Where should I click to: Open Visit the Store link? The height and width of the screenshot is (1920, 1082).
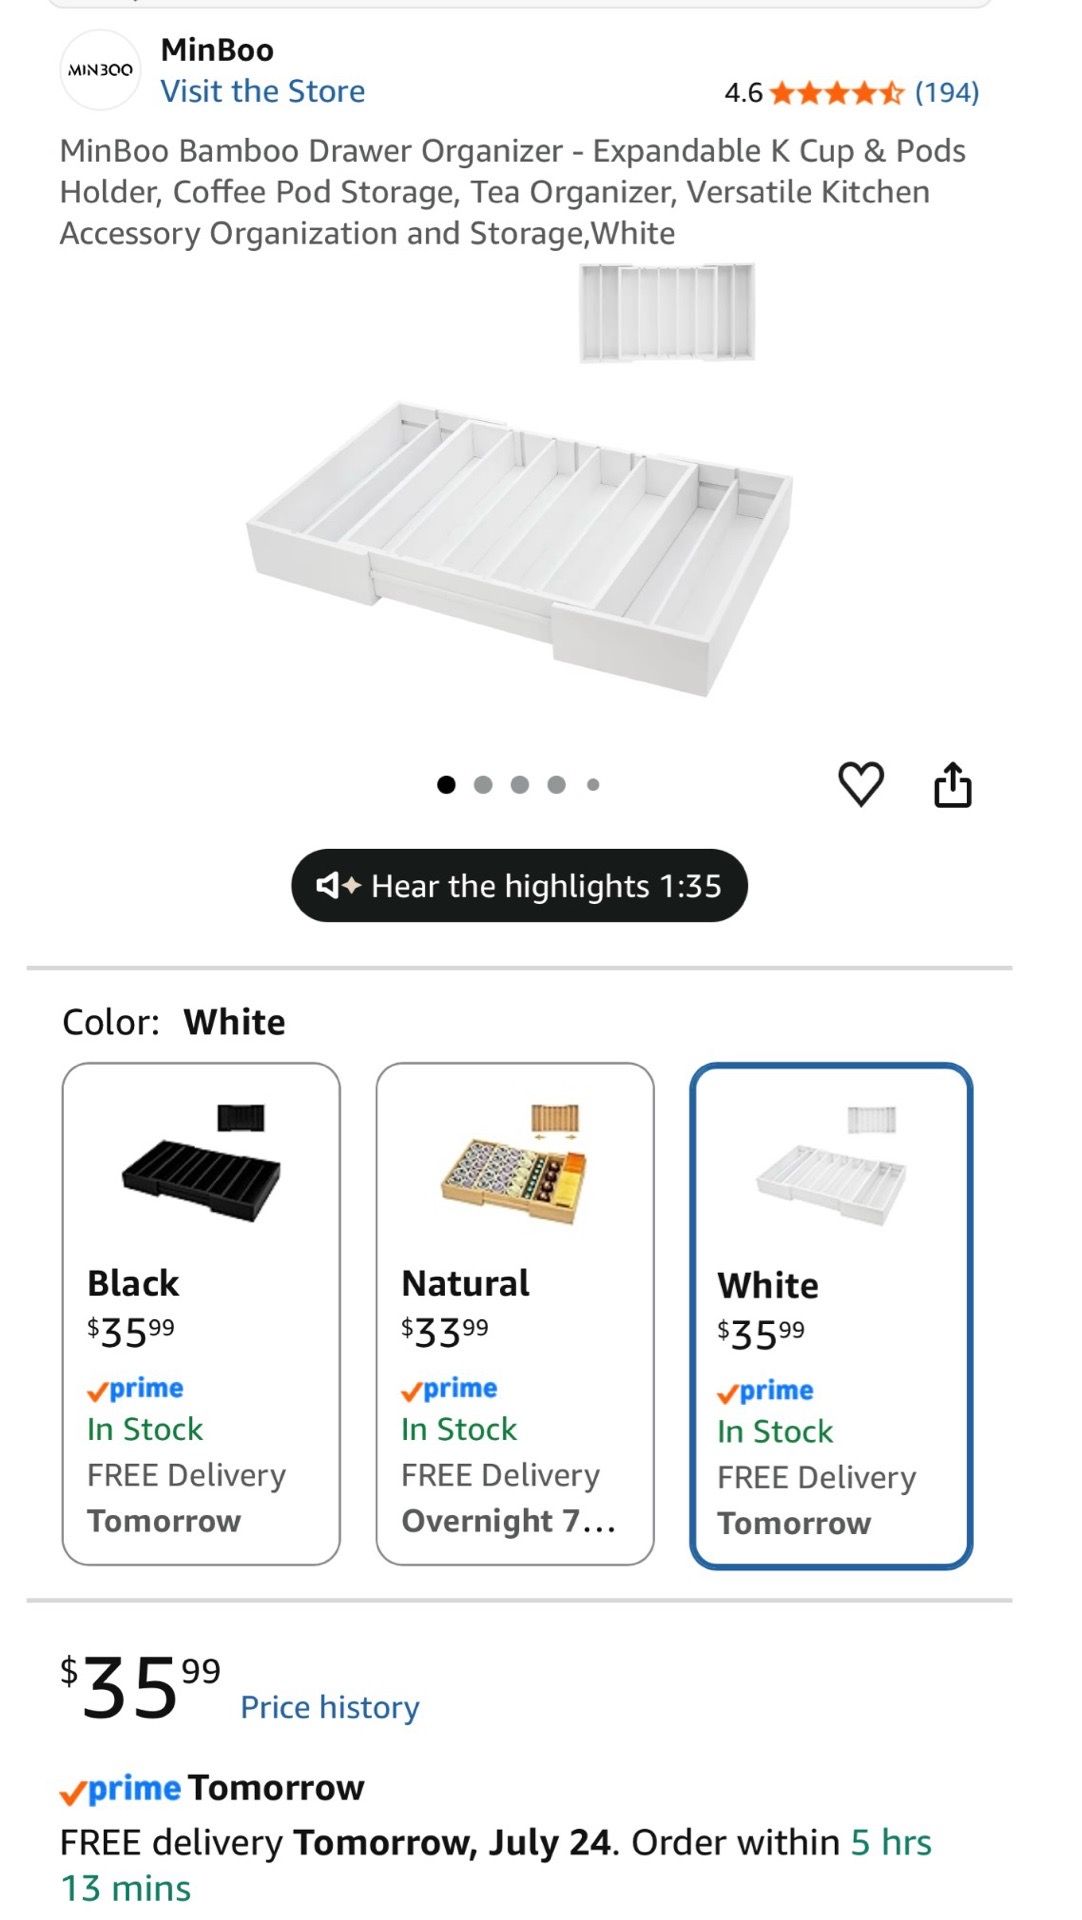pyautogui.click(x=263, y=91)
